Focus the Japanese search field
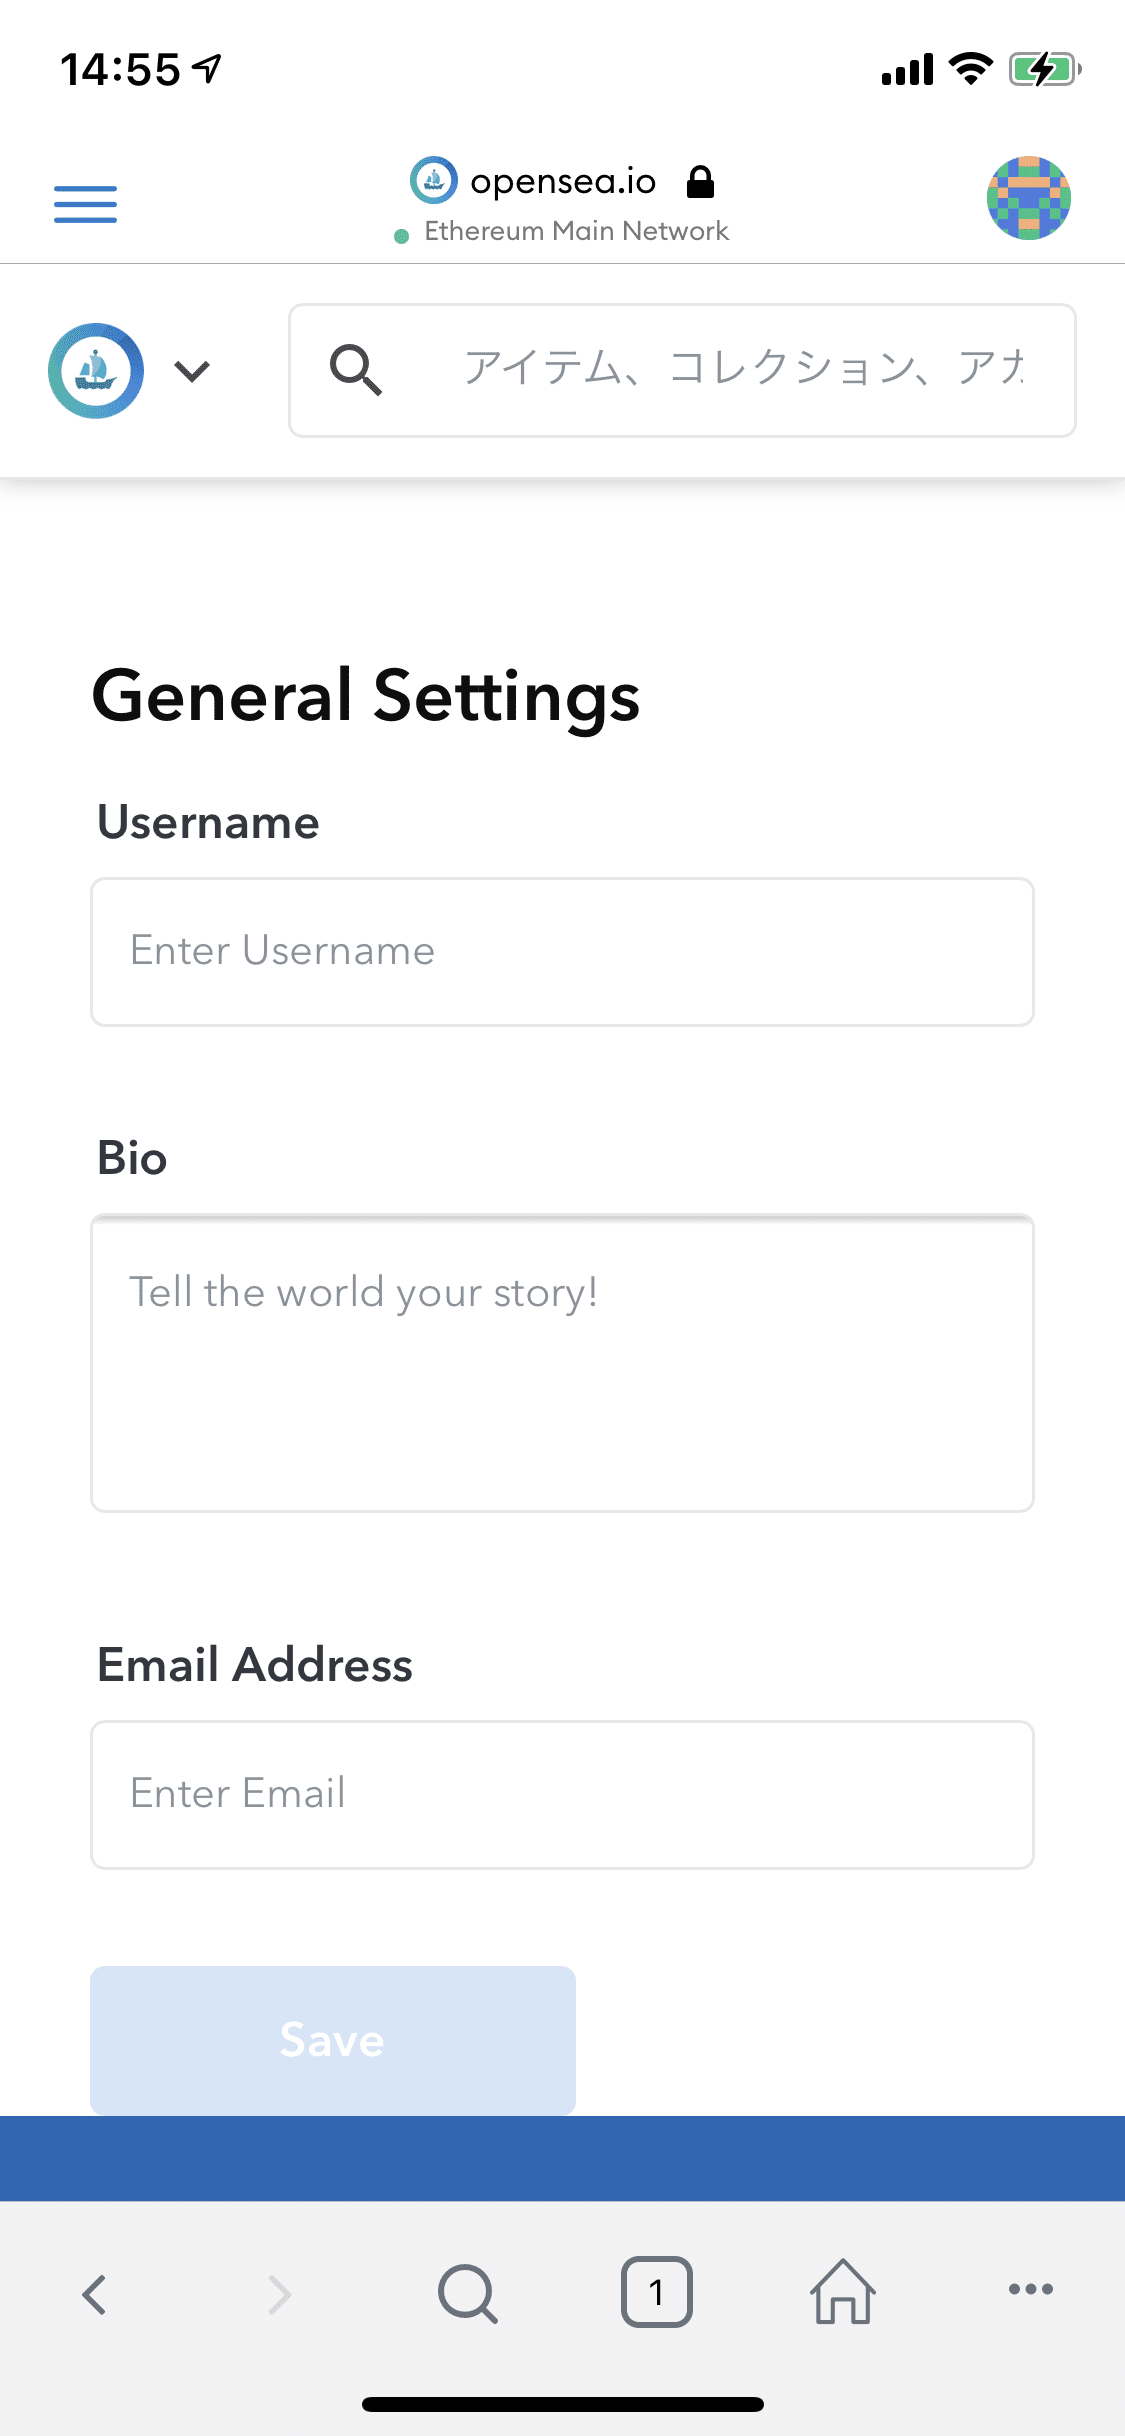Viewport: 1125px width, 2436px height. coord(744,370)
